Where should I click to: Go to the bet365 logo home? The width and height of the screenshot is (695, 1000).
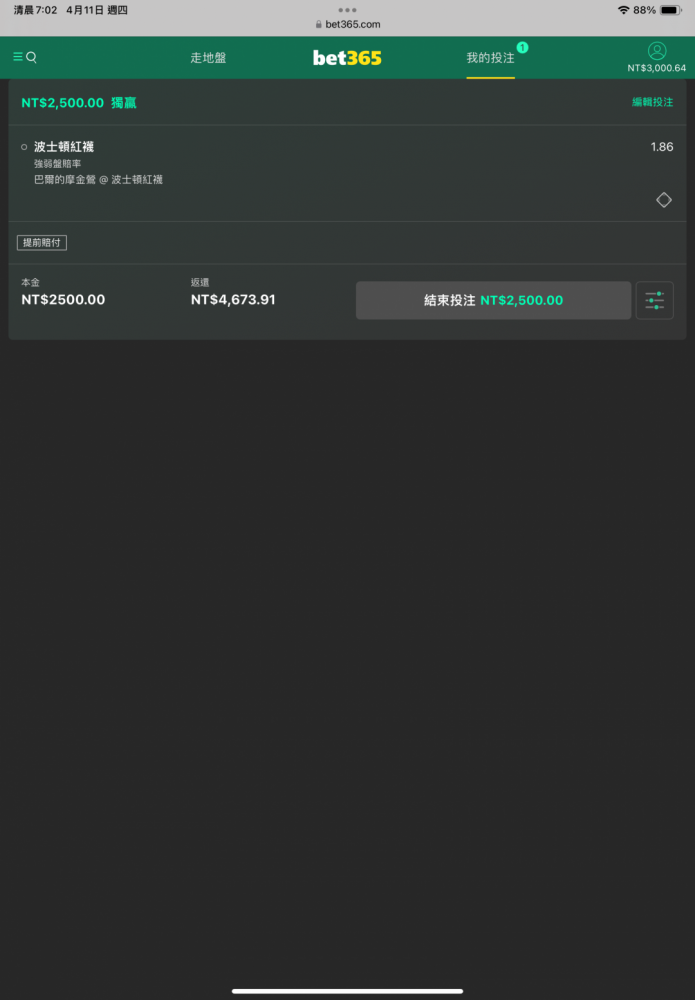[x=347, y=58]
